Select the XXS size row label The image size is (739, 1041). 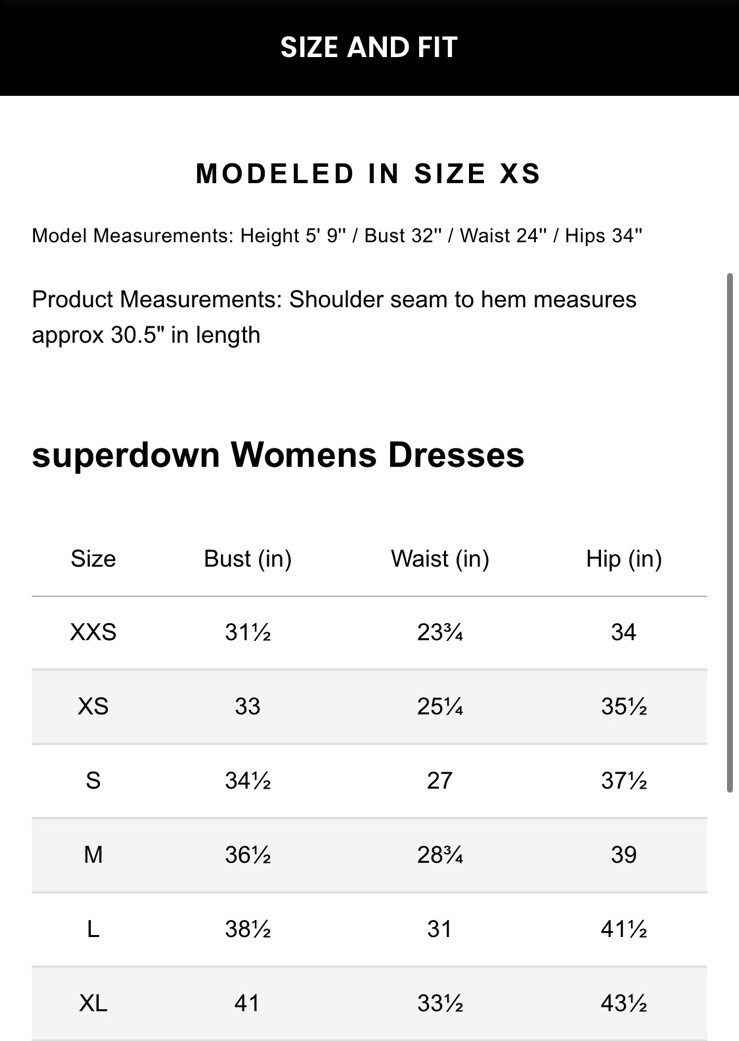coord(93,632)
